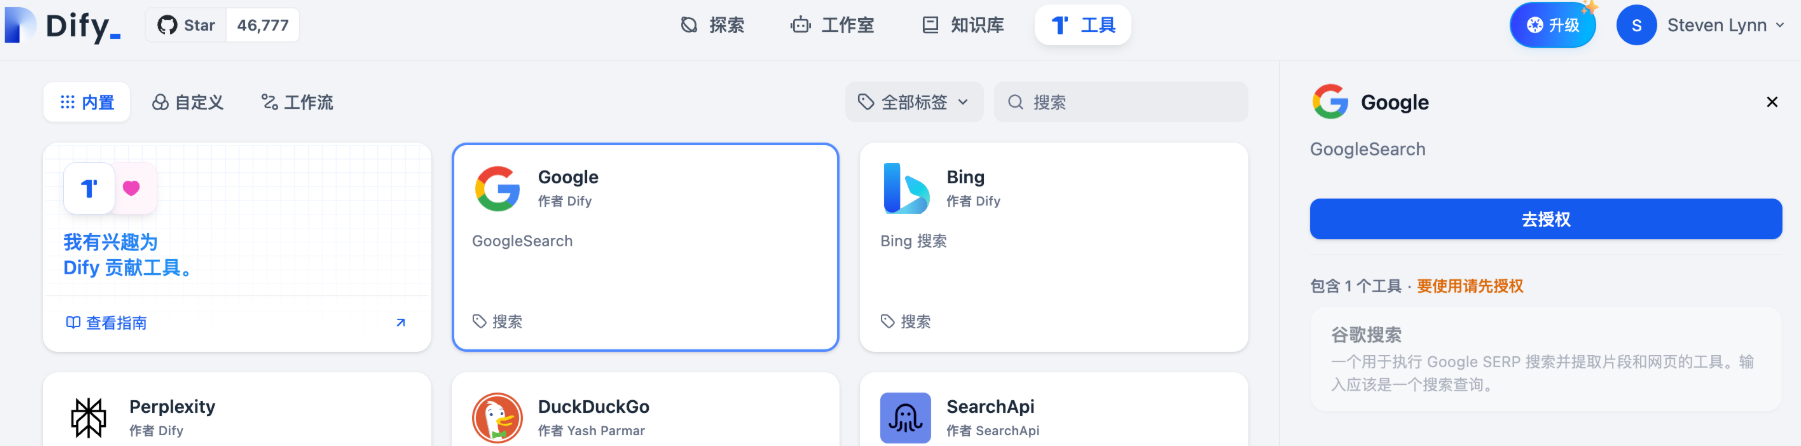Click the 包含 1 个工具 text
Screen dimensions: 1801x446
tap(1356, 286)
